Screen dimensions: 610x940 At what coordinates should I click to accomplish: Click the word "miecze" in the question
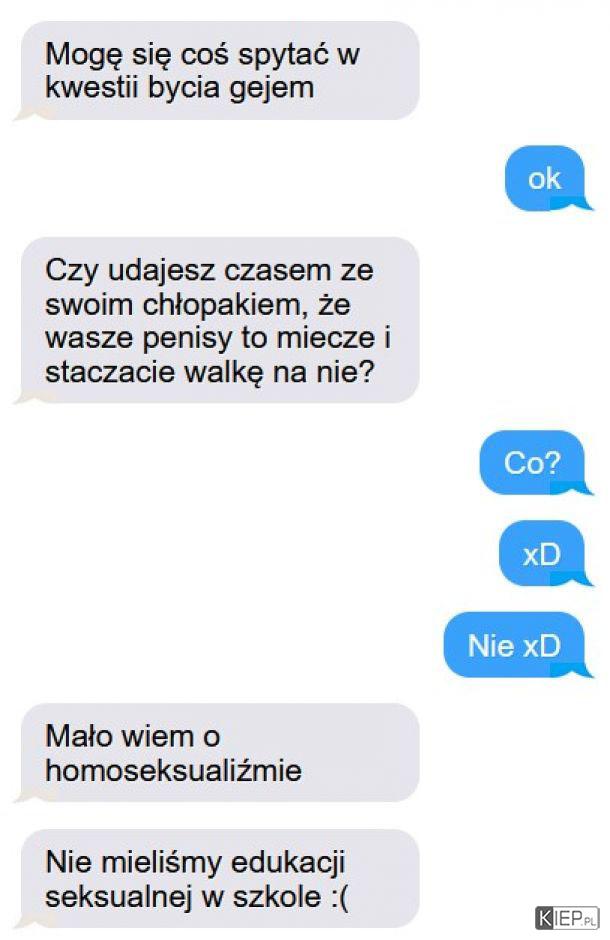pyautogui.click(x=325, y=338)
